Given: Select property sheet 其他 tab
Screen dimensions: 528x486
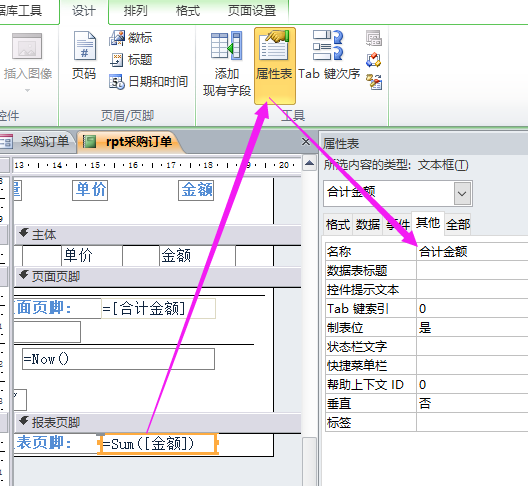Looking at the screenshot, I should (428, 223).
